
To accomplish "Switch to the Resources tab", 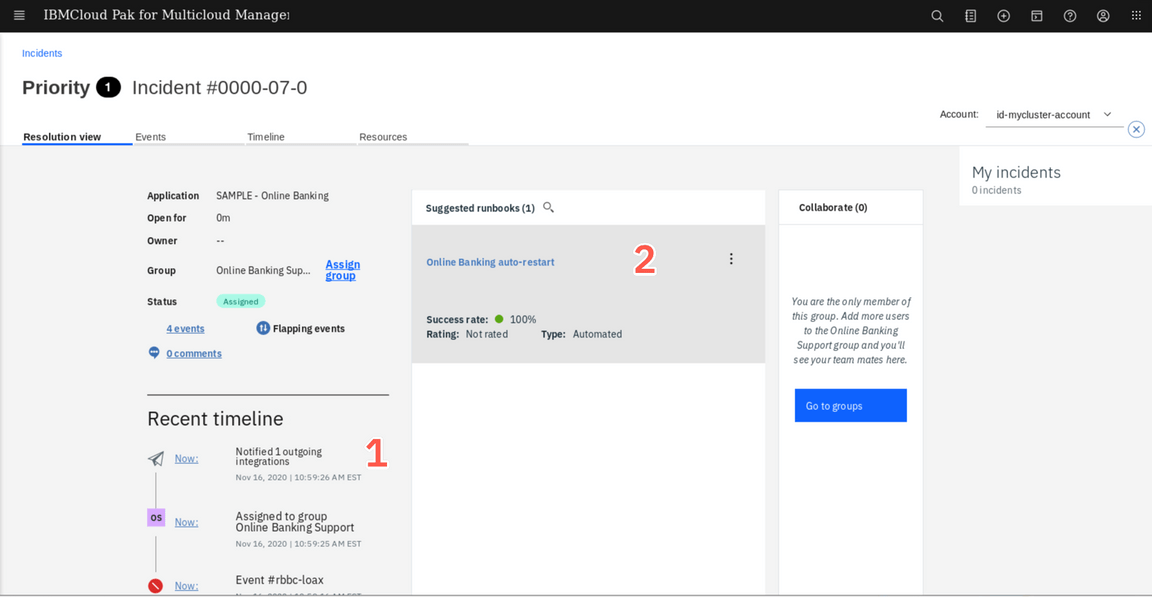I will pyautogui.click(x=413, y=137).
